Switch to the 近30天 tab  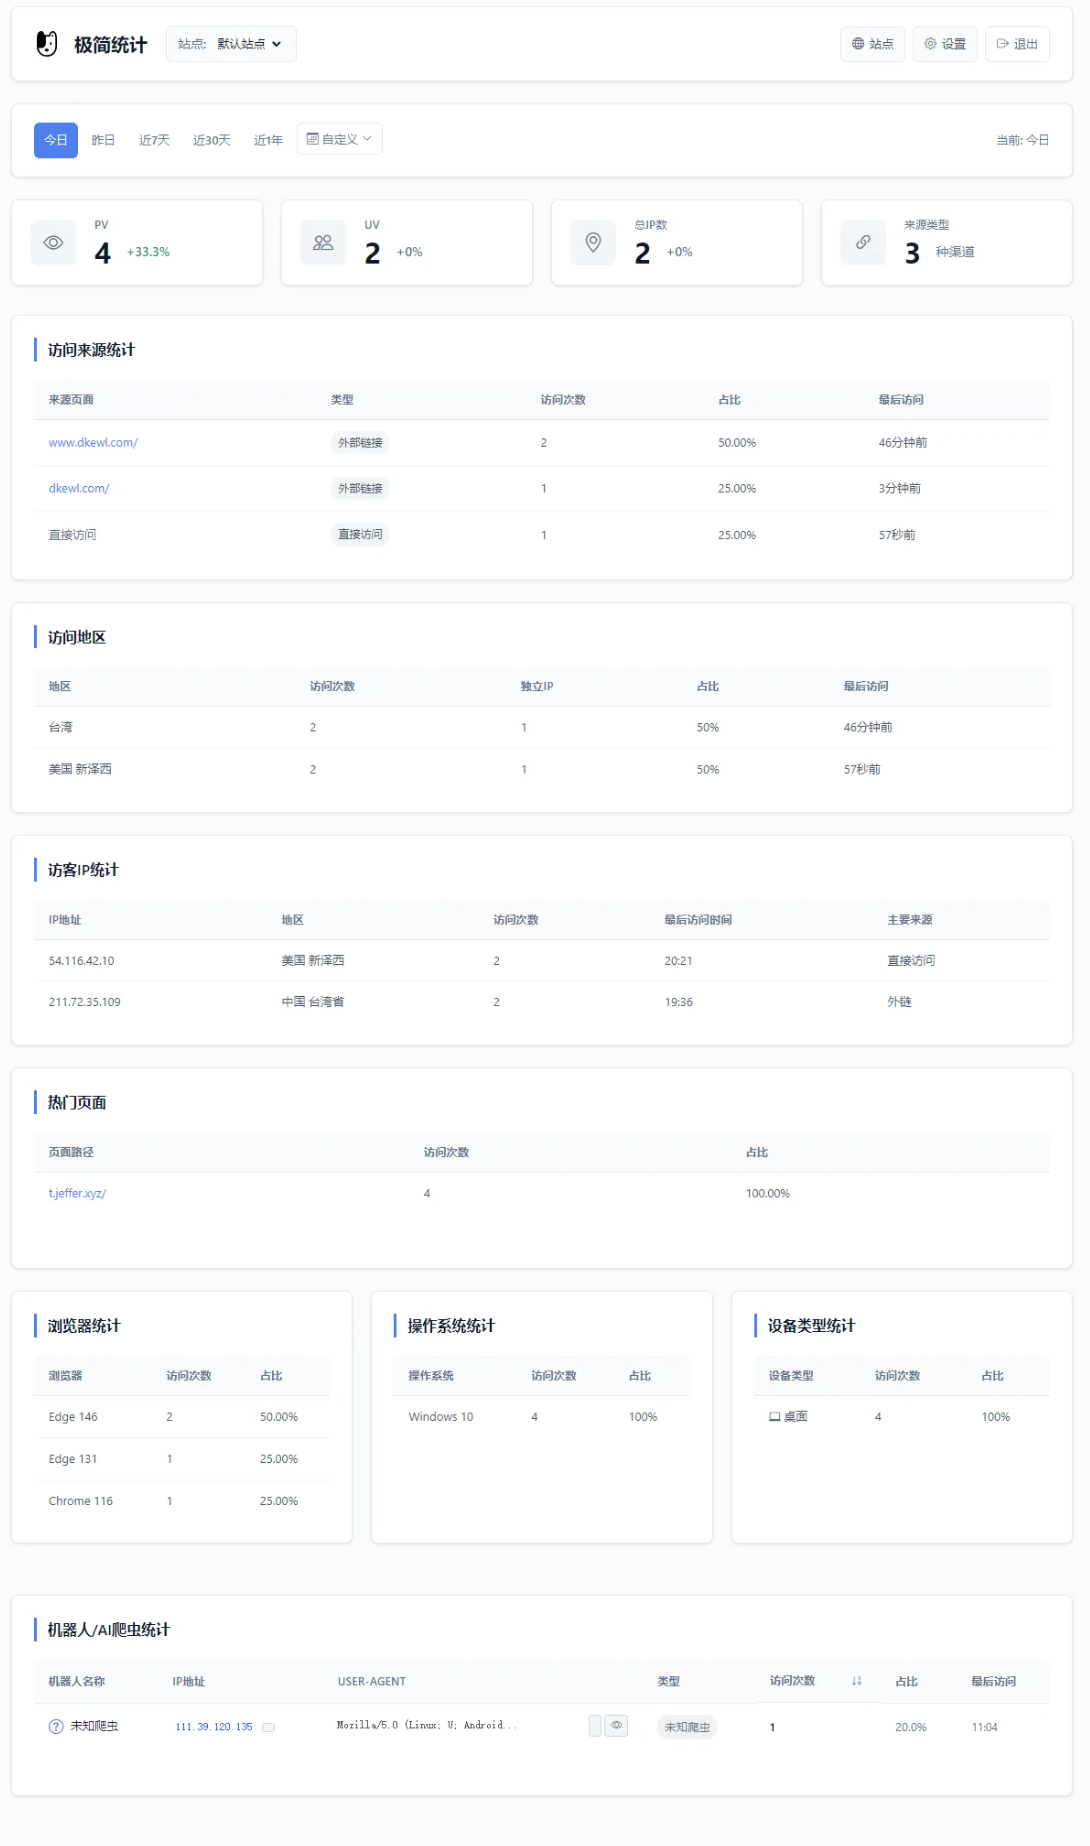(211, 140)
